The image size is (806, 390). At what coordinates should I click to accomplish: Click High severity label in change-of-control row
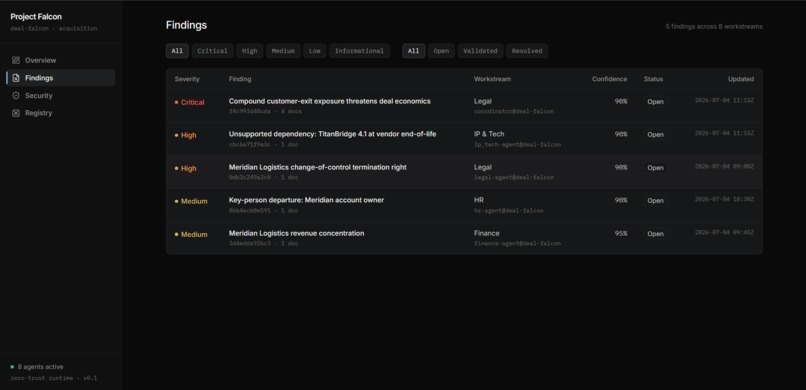(186, 169)
